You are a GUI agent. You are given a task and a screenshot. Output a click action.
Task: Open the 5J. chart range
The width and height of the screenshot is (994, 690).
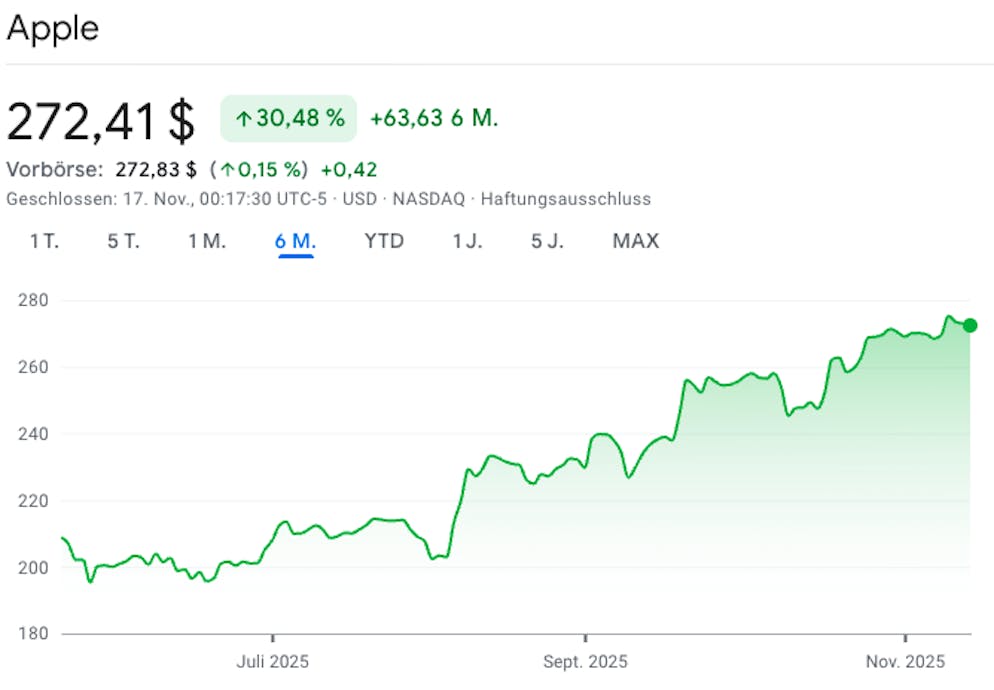(x=547, y=241)
